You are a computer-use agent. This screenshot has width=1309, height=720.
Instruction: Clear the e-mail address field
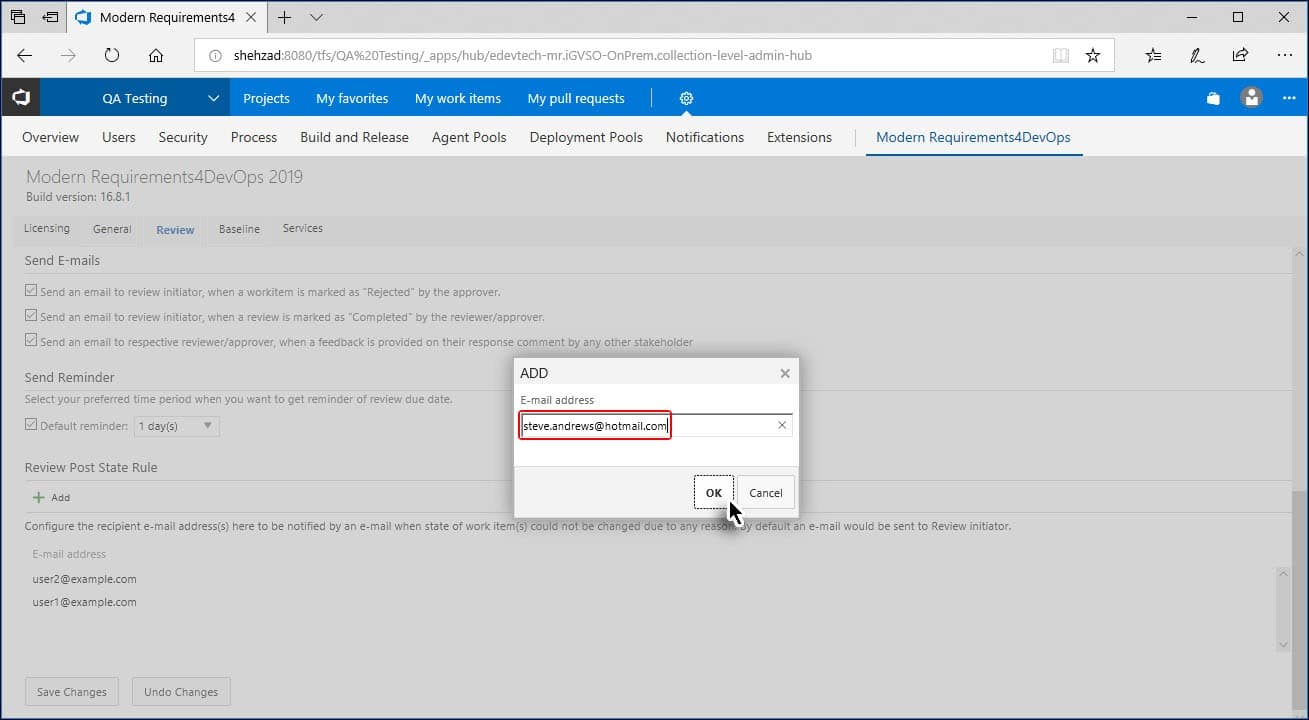pyautogui.click(x=782, y=425)
